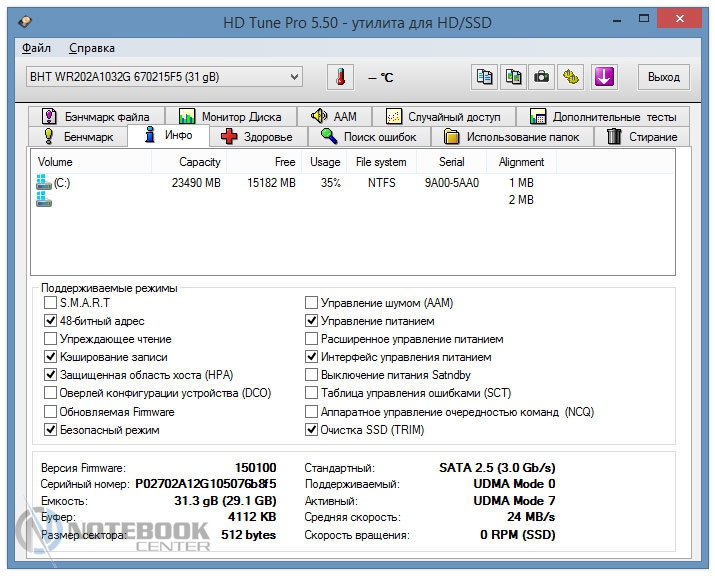Click the copy screenshot to clipboard icon
This screenshot has width=715, height=578.
tap(514, 77)
